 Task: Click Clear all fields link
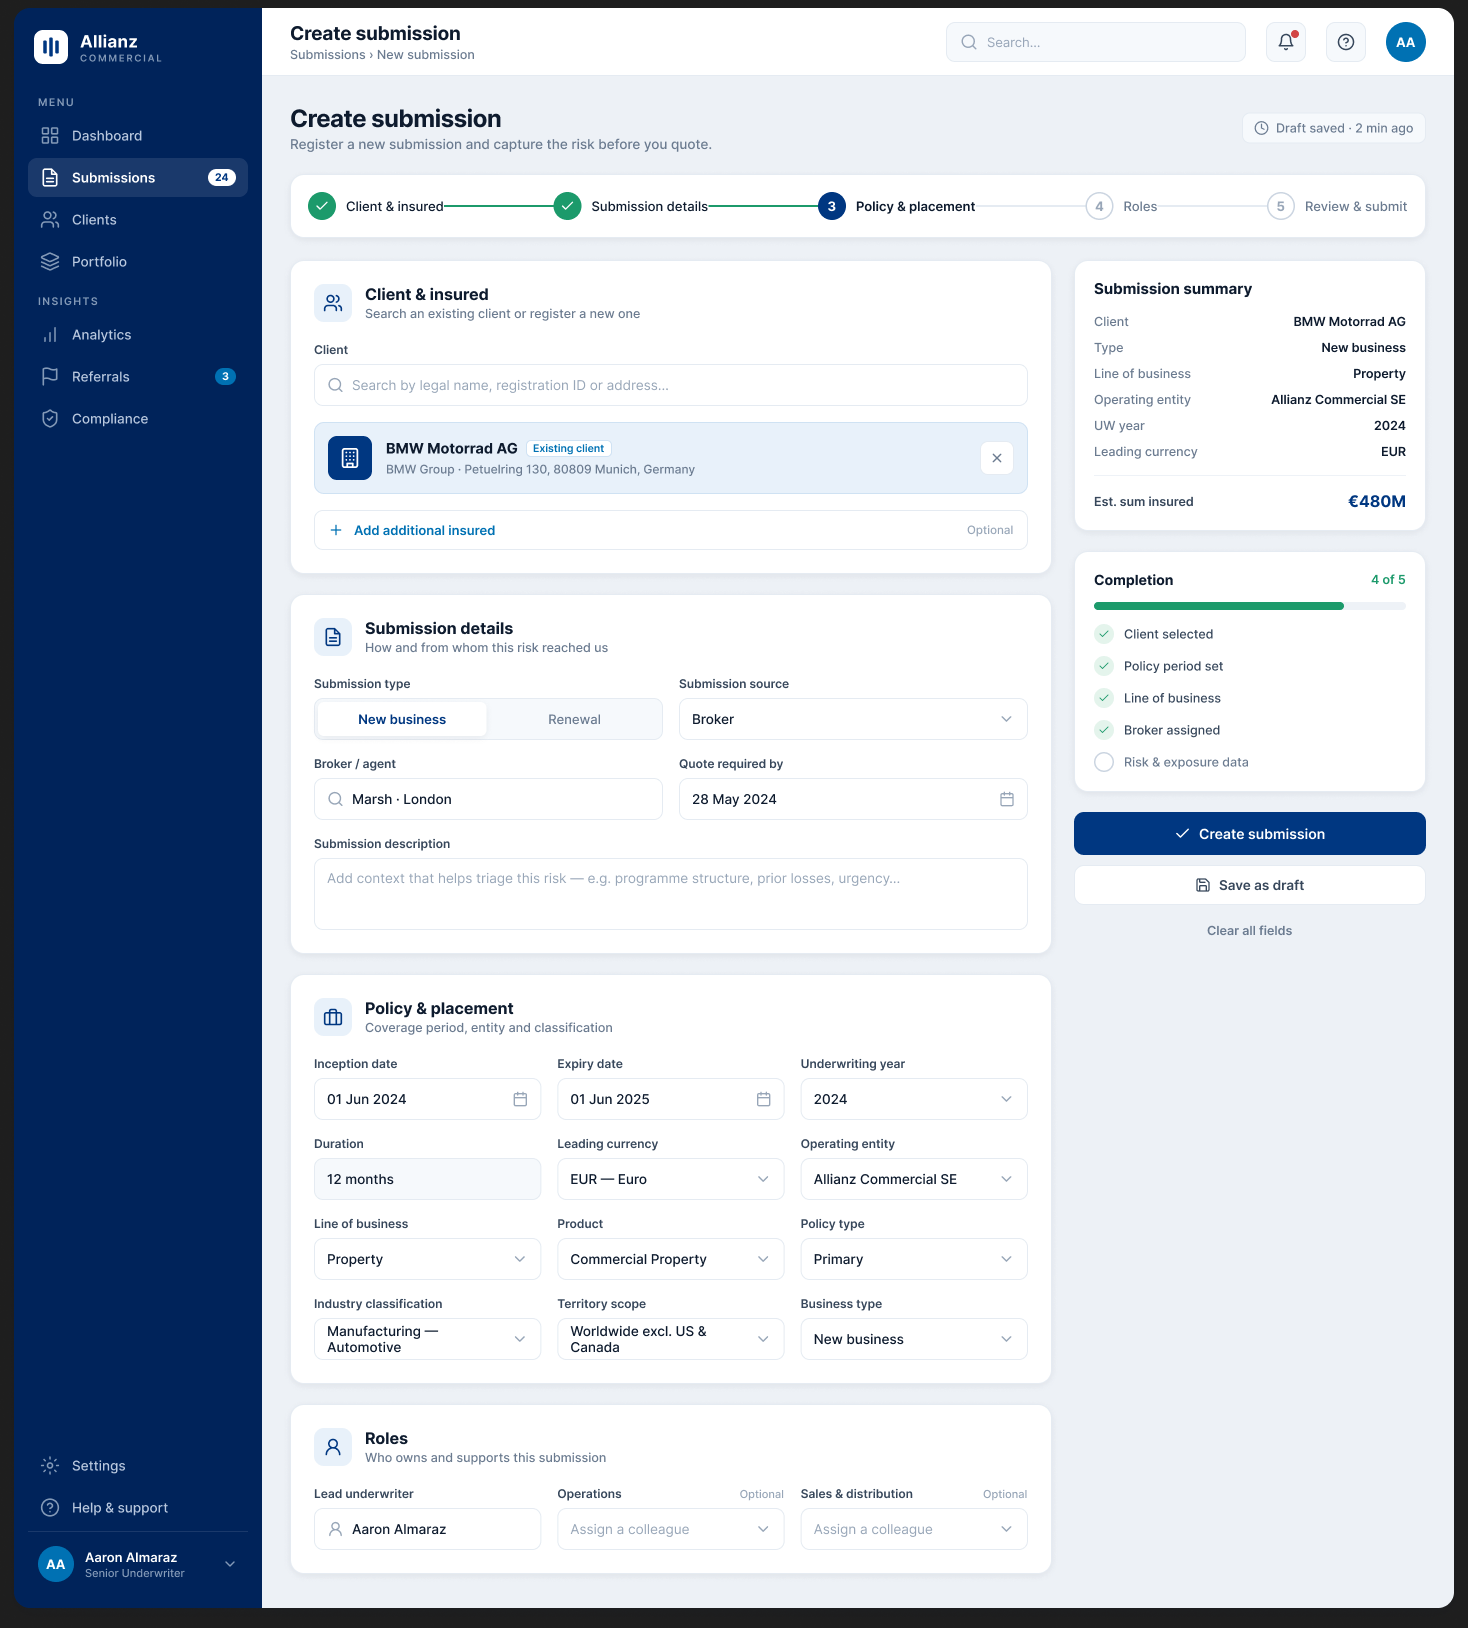1250,931
